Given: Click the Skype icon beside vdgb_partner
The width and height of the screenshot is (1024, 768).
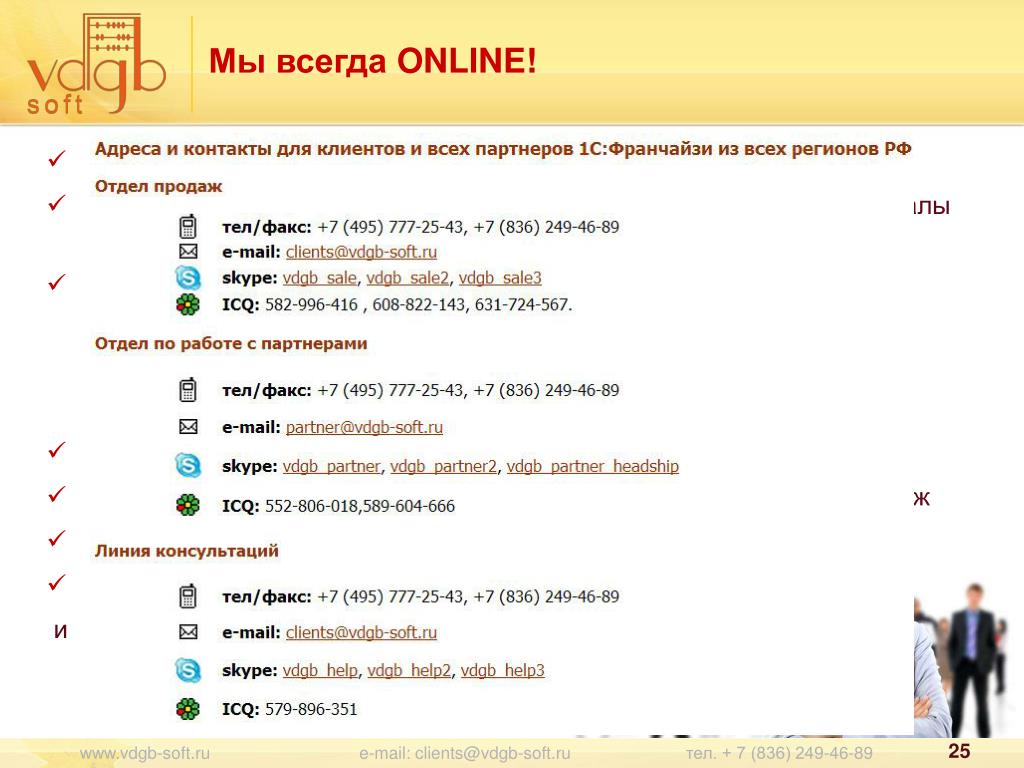Looking at the screenshot, I should click(188, 466).
